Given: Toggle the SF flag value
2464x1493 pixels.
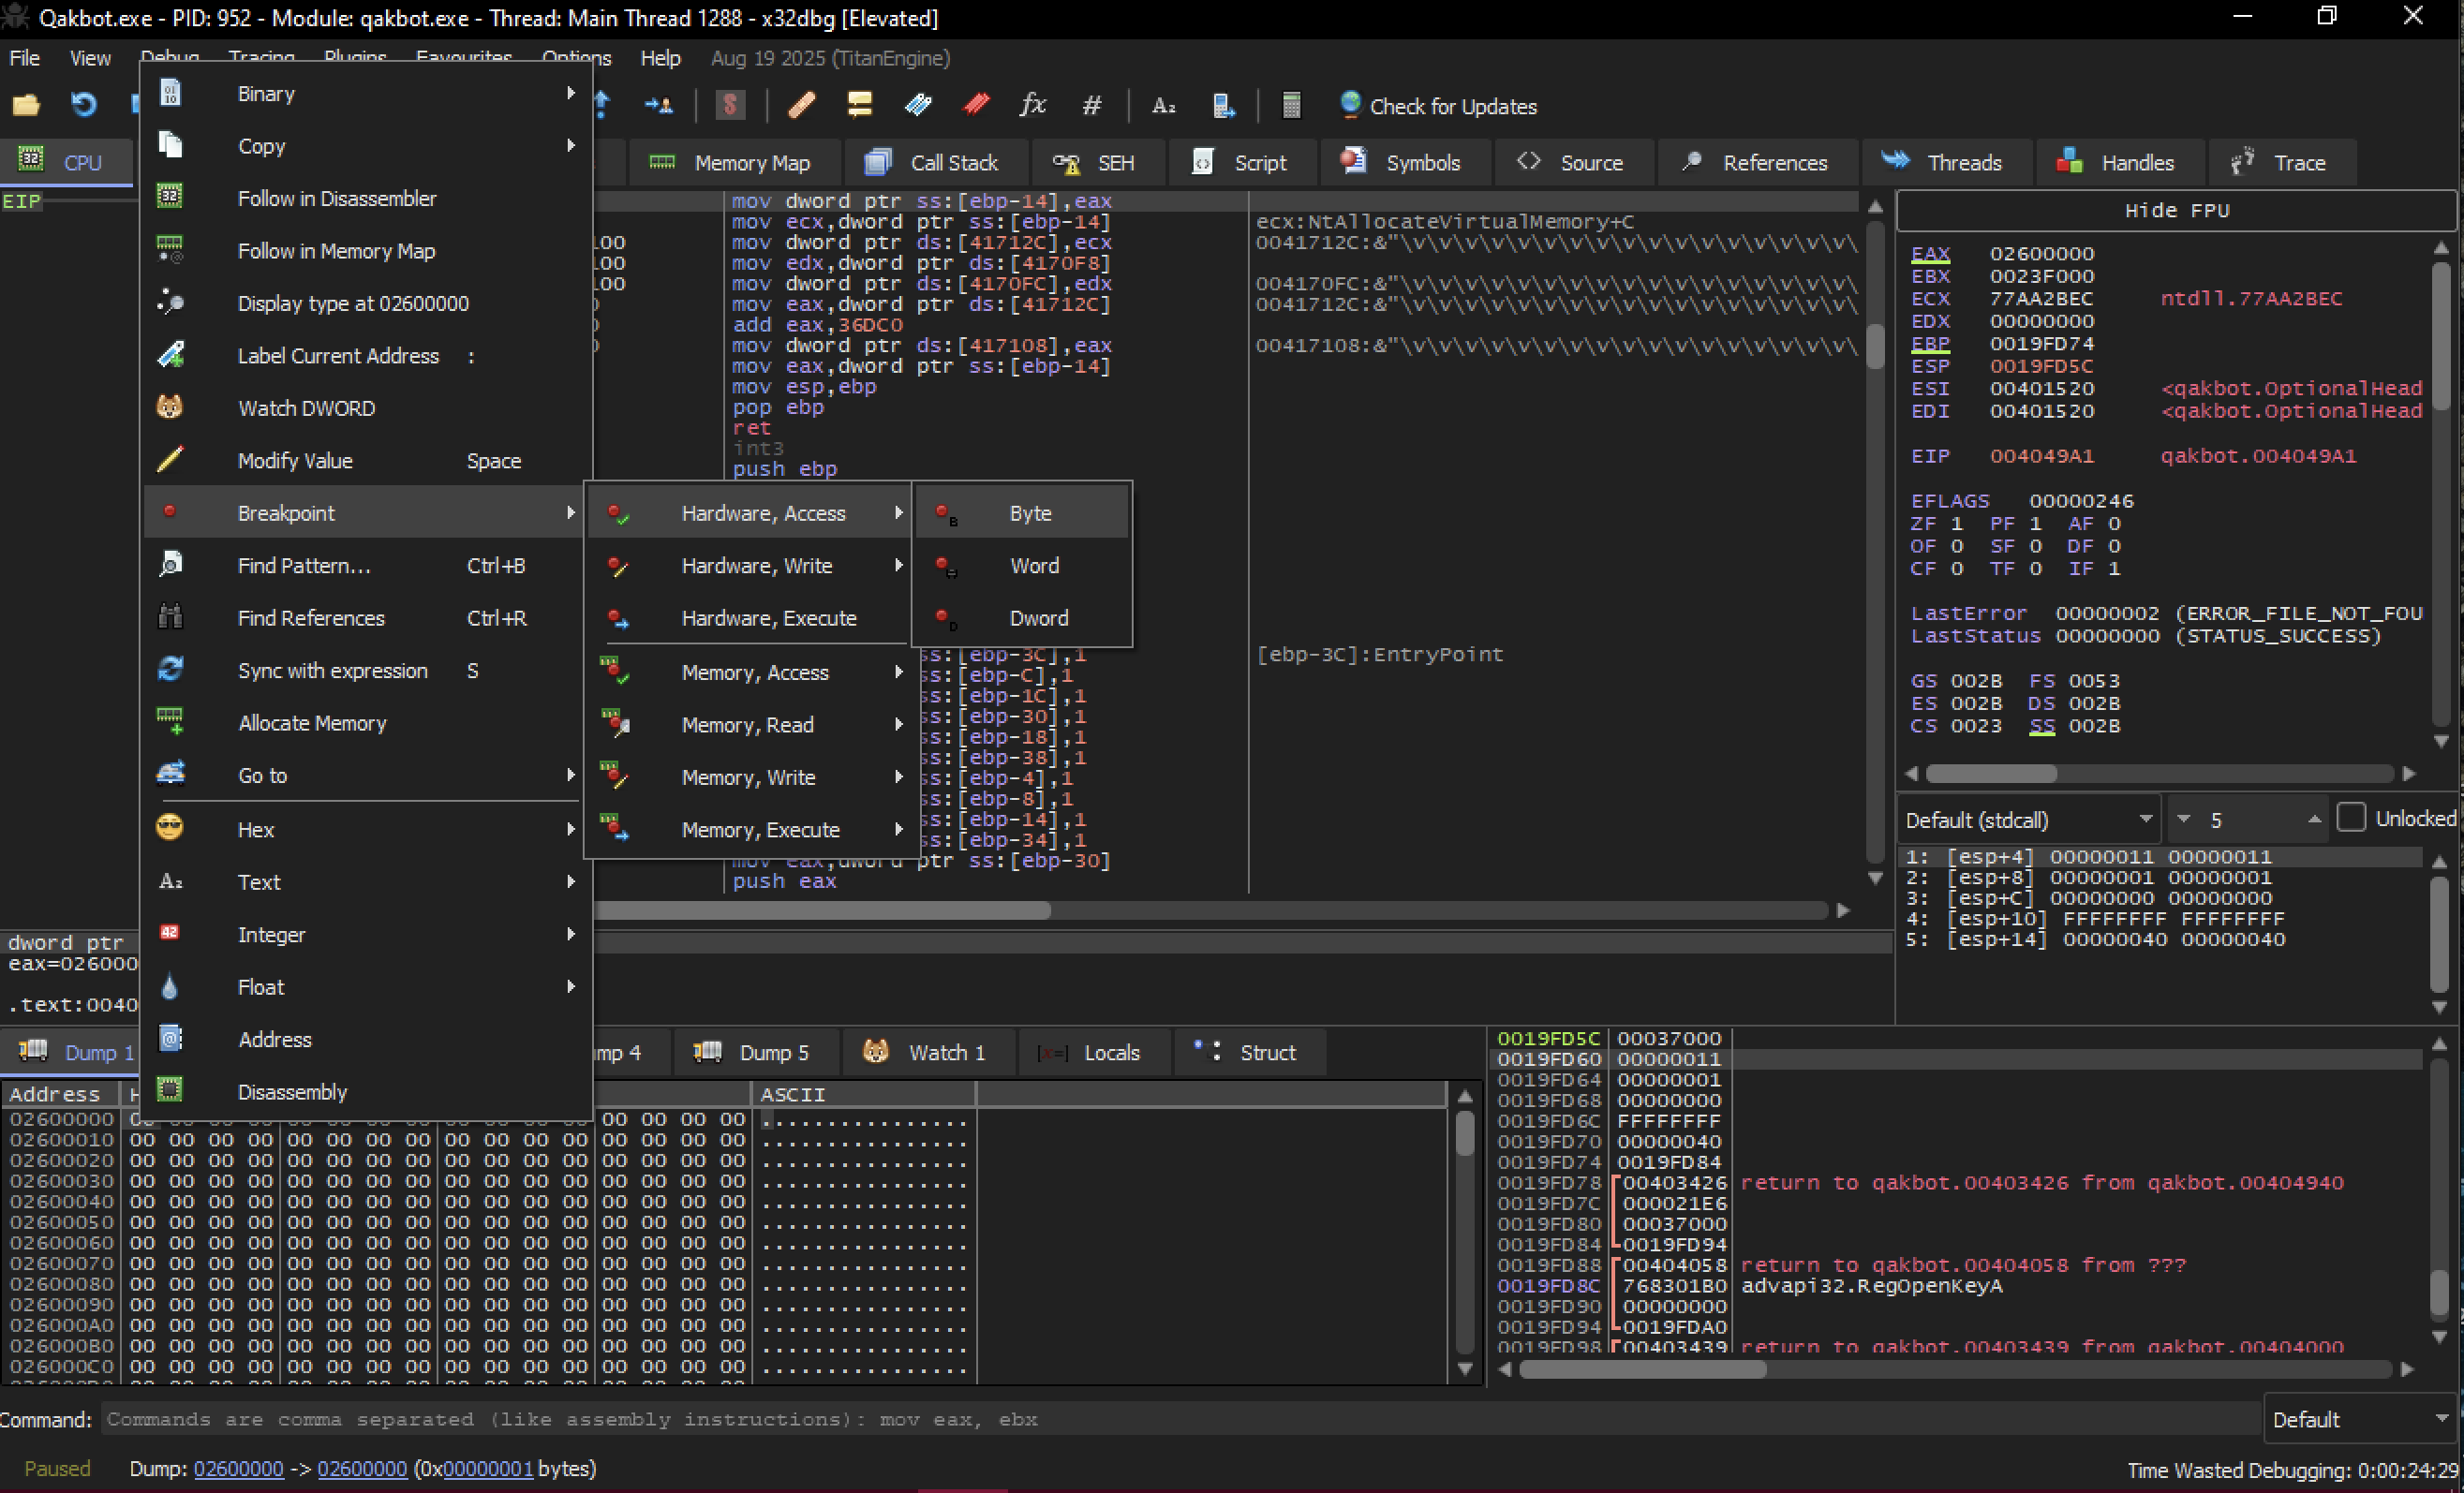Looking at the screenshot, I should tap(2035, 546).
